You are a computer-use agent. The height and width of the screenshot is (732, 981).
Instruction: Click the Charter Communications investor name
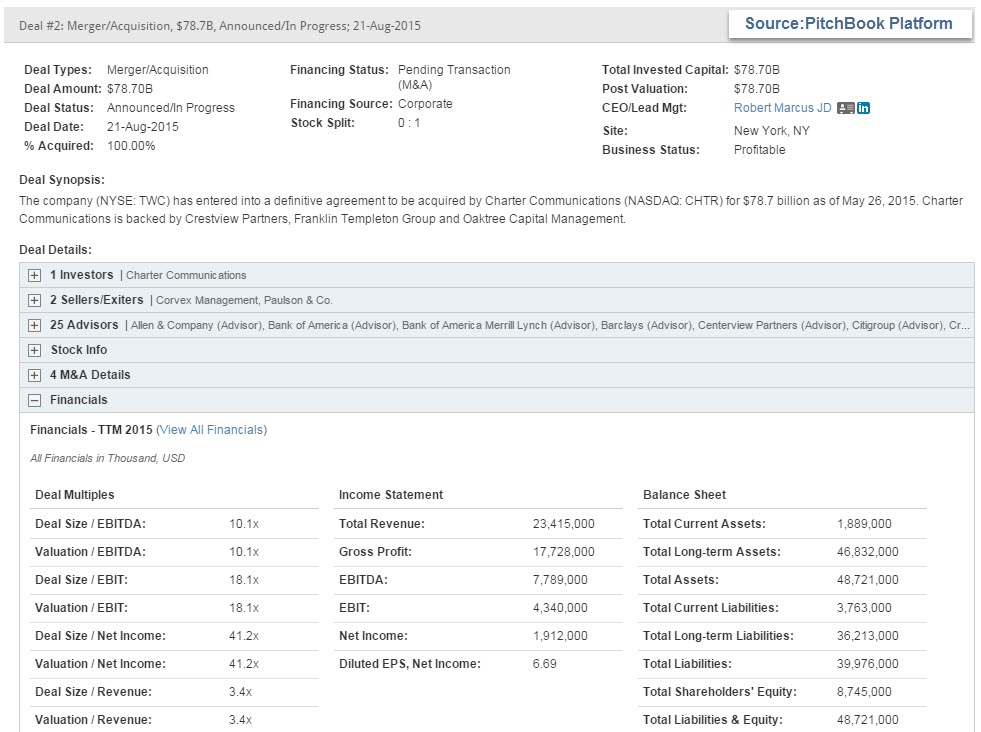[186, 275]
